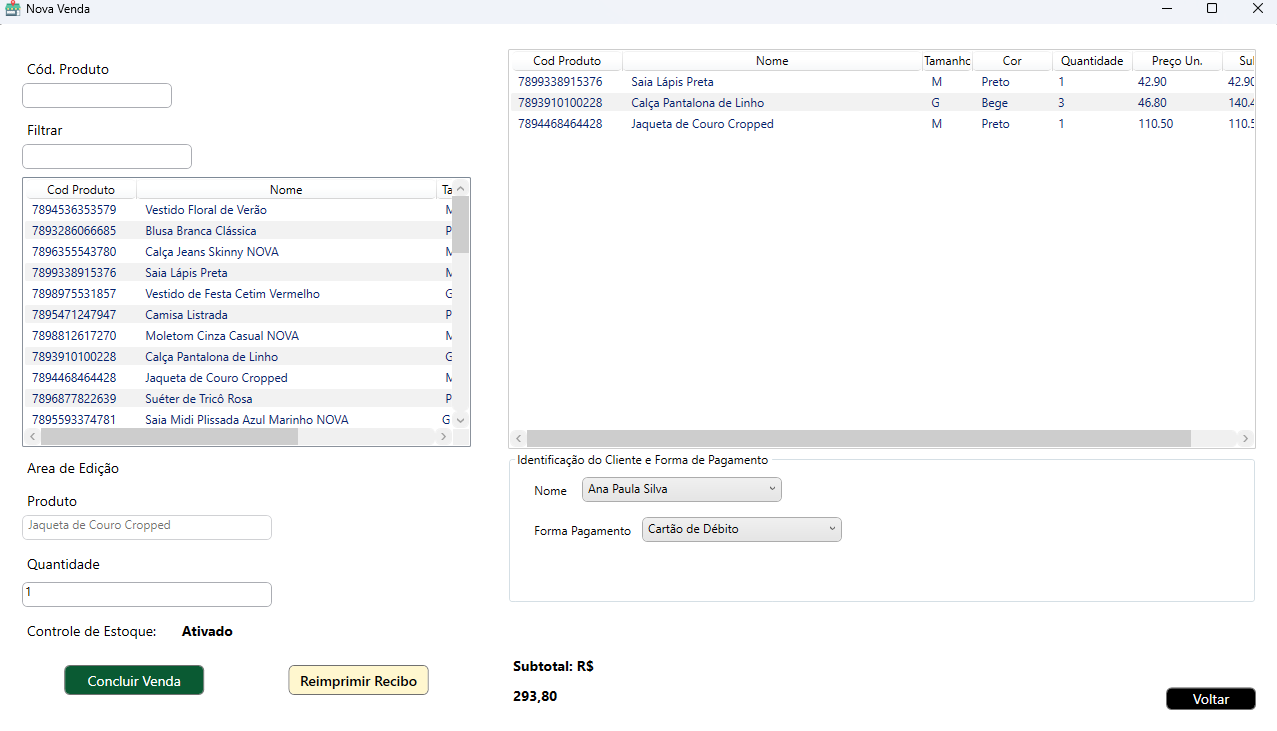Select Blusa Branca Clássica row
This screenshot has width=1277, height=731.
pyautogui.click(x=238, y=231)
